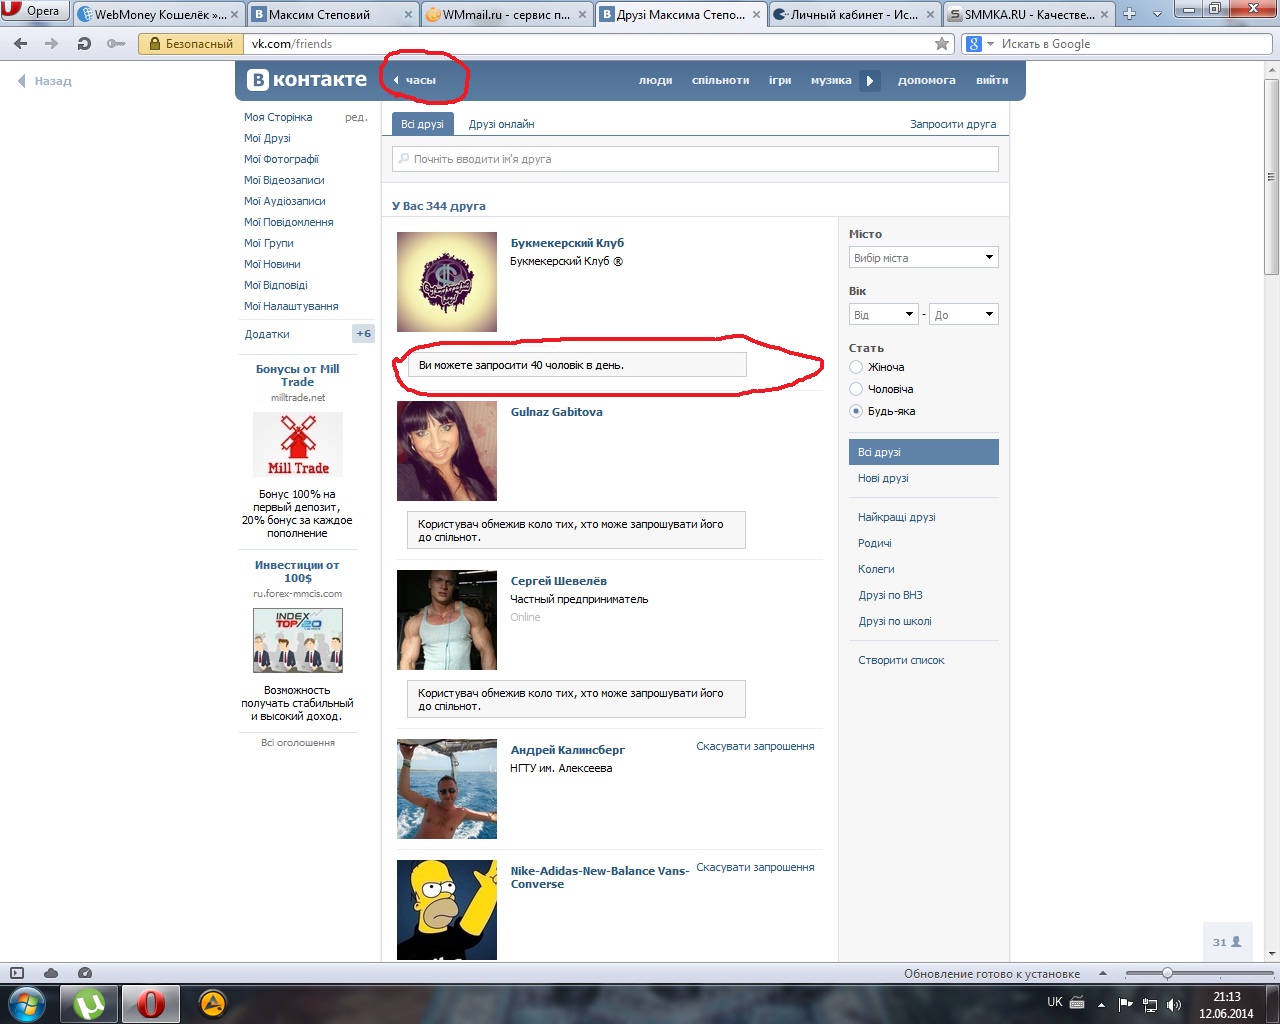Adjust the zoom slider in the status bar

click(x=1166, y=973)
